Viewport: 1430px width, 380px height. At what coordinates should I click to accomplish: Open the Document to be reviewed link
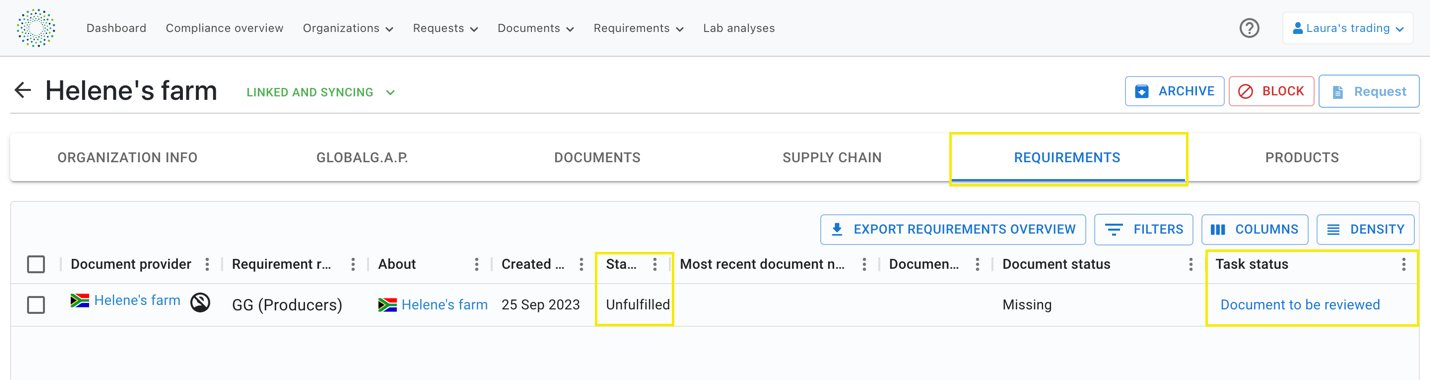point(1300,305)
